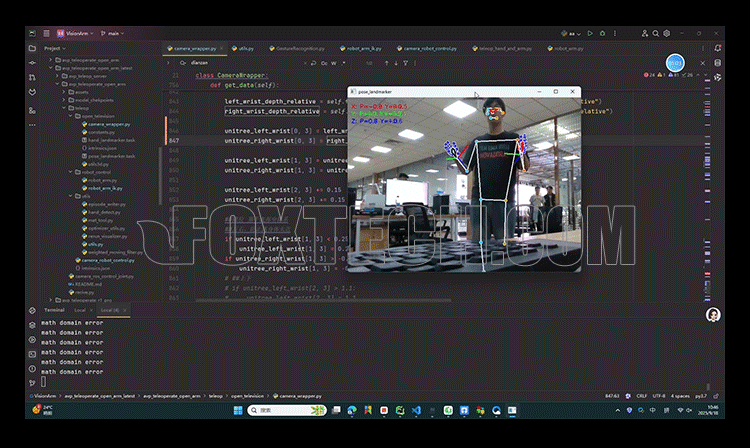Click the Windows Start button
Screen dimensions: 750x448
coord(238,410)
